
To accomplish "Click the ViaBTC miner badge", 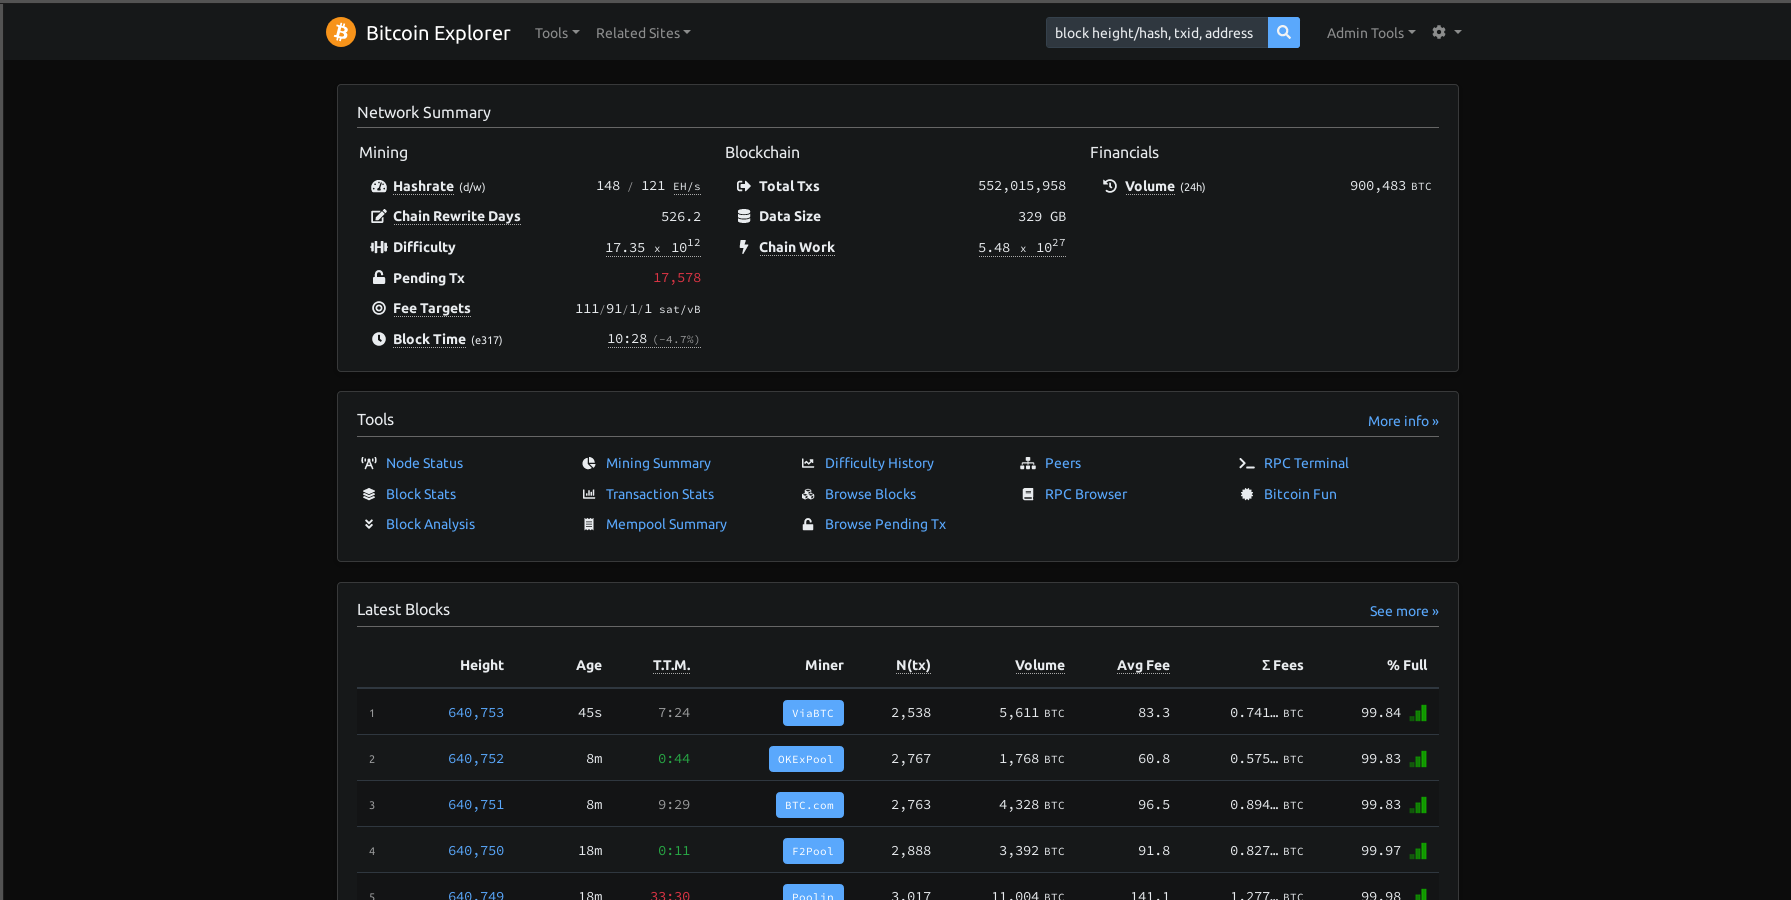I will (813, 713).
